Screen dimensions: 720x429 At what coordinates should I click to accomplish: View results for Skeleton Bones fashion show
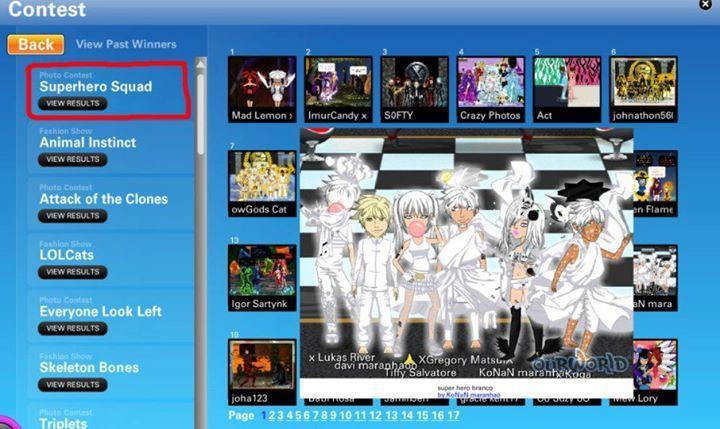pos(73,384)
